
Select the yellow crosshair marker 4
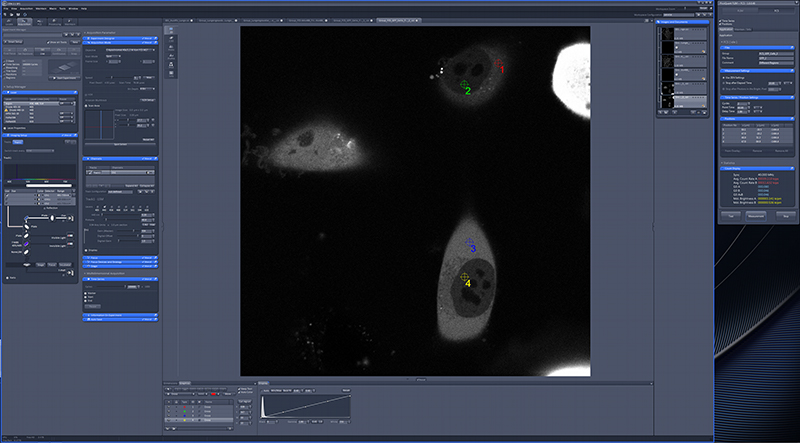point(464,277)
